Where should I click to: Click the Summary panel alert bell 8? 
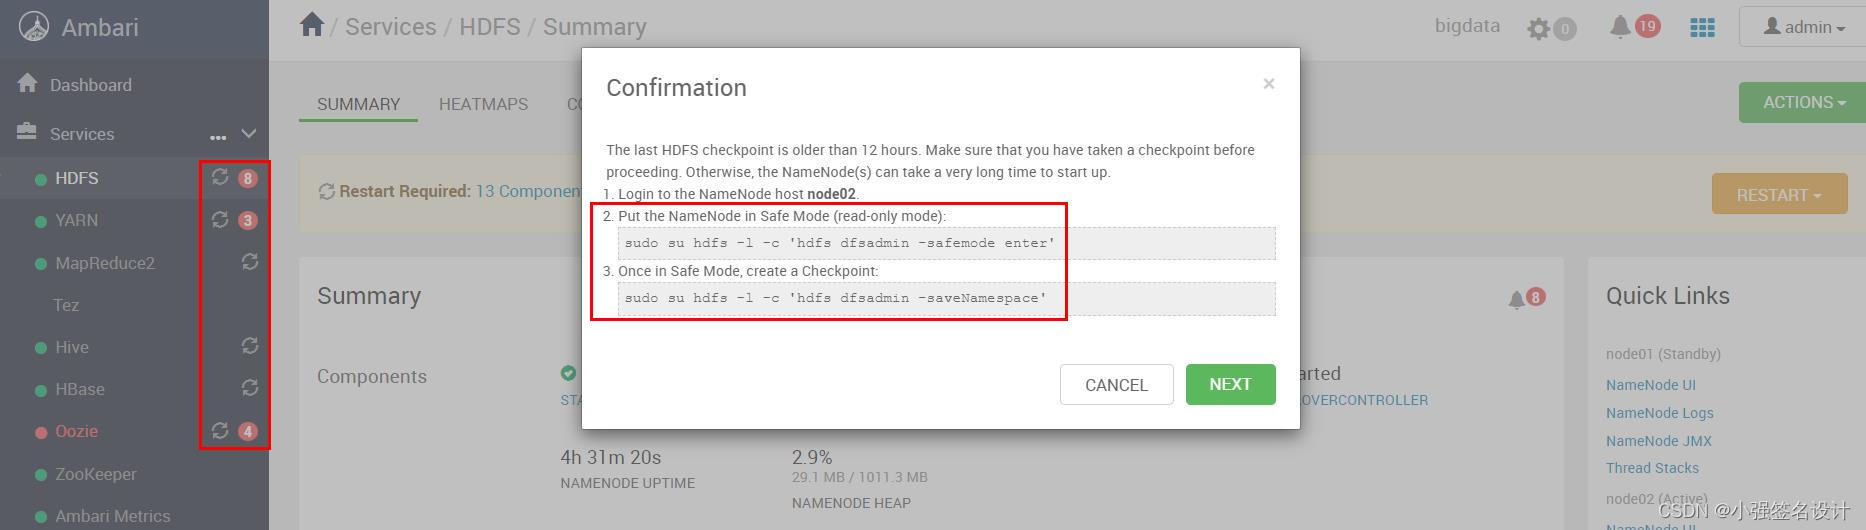(1526, 298)
